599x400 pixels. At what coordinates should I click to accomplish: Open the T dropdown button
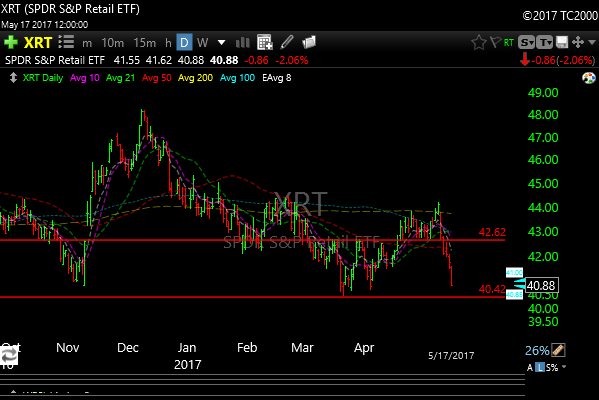tap(544, 42)
